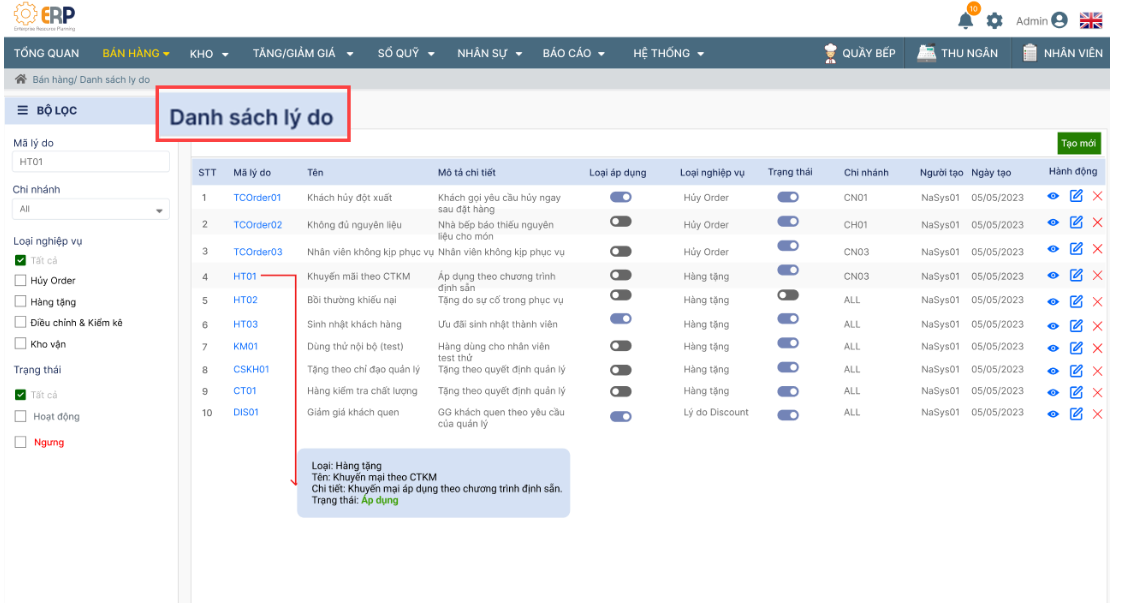Viewport: 1128px width, 615px height.
Task: Expand the Báo Cáo dropdown menu
Action: tap(574, 53)
